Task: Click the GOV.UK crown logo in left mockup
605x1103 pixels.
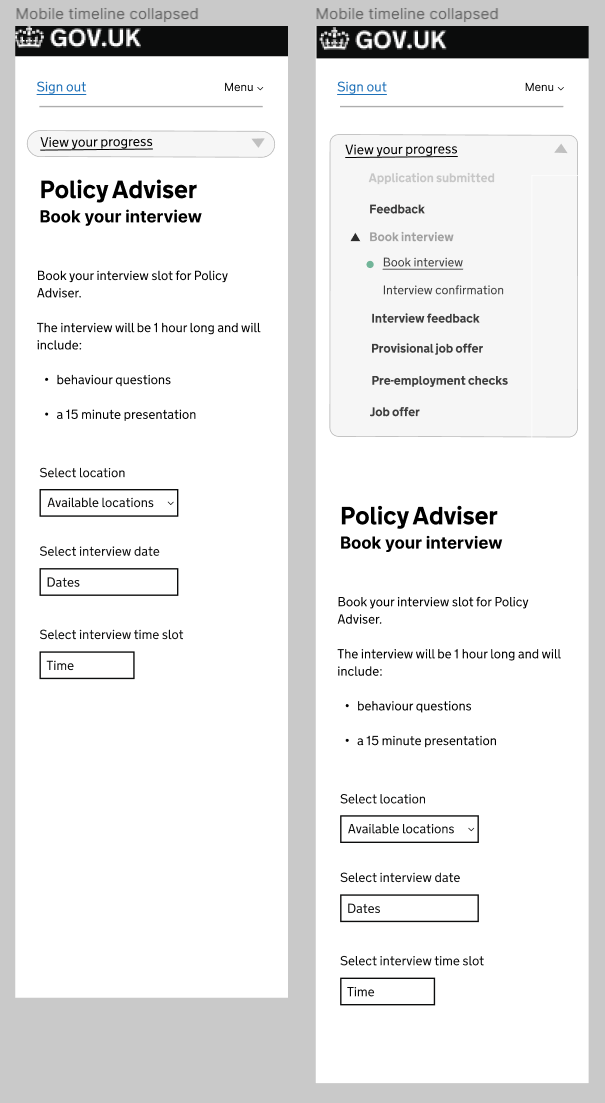Action: [30, 39]
